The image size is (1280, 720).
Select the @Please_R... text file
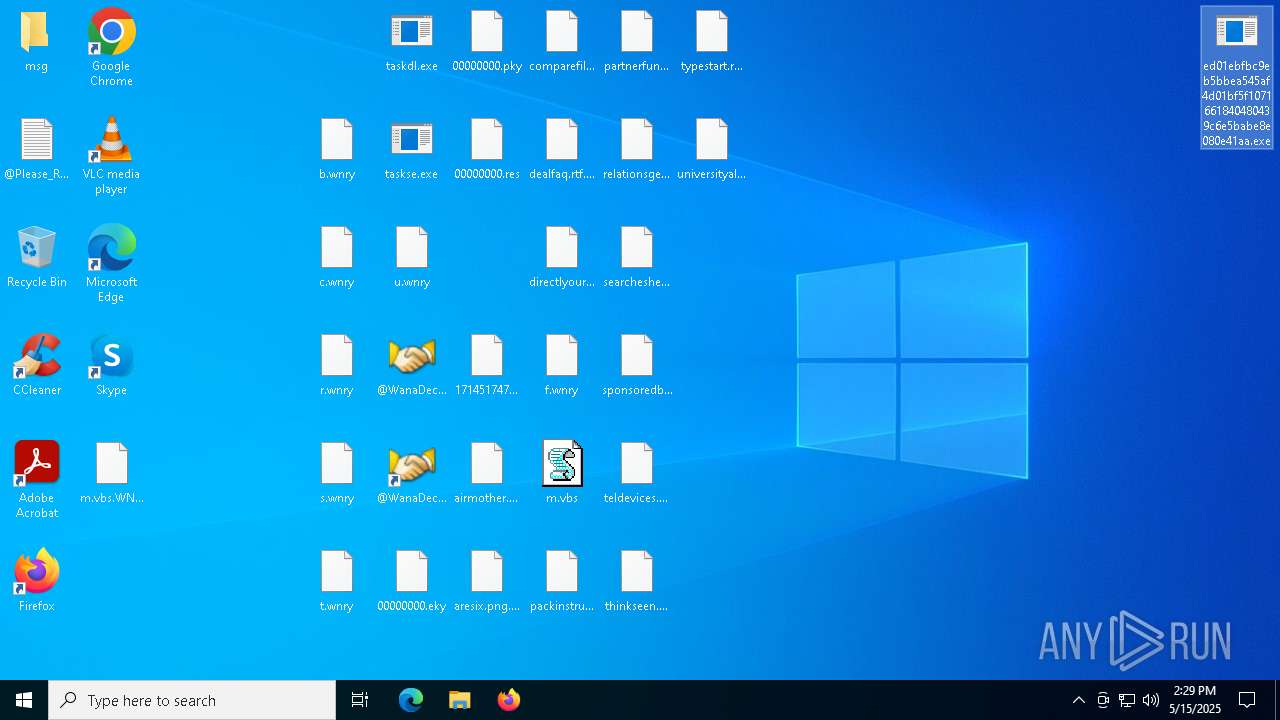[x=36, y=150]
